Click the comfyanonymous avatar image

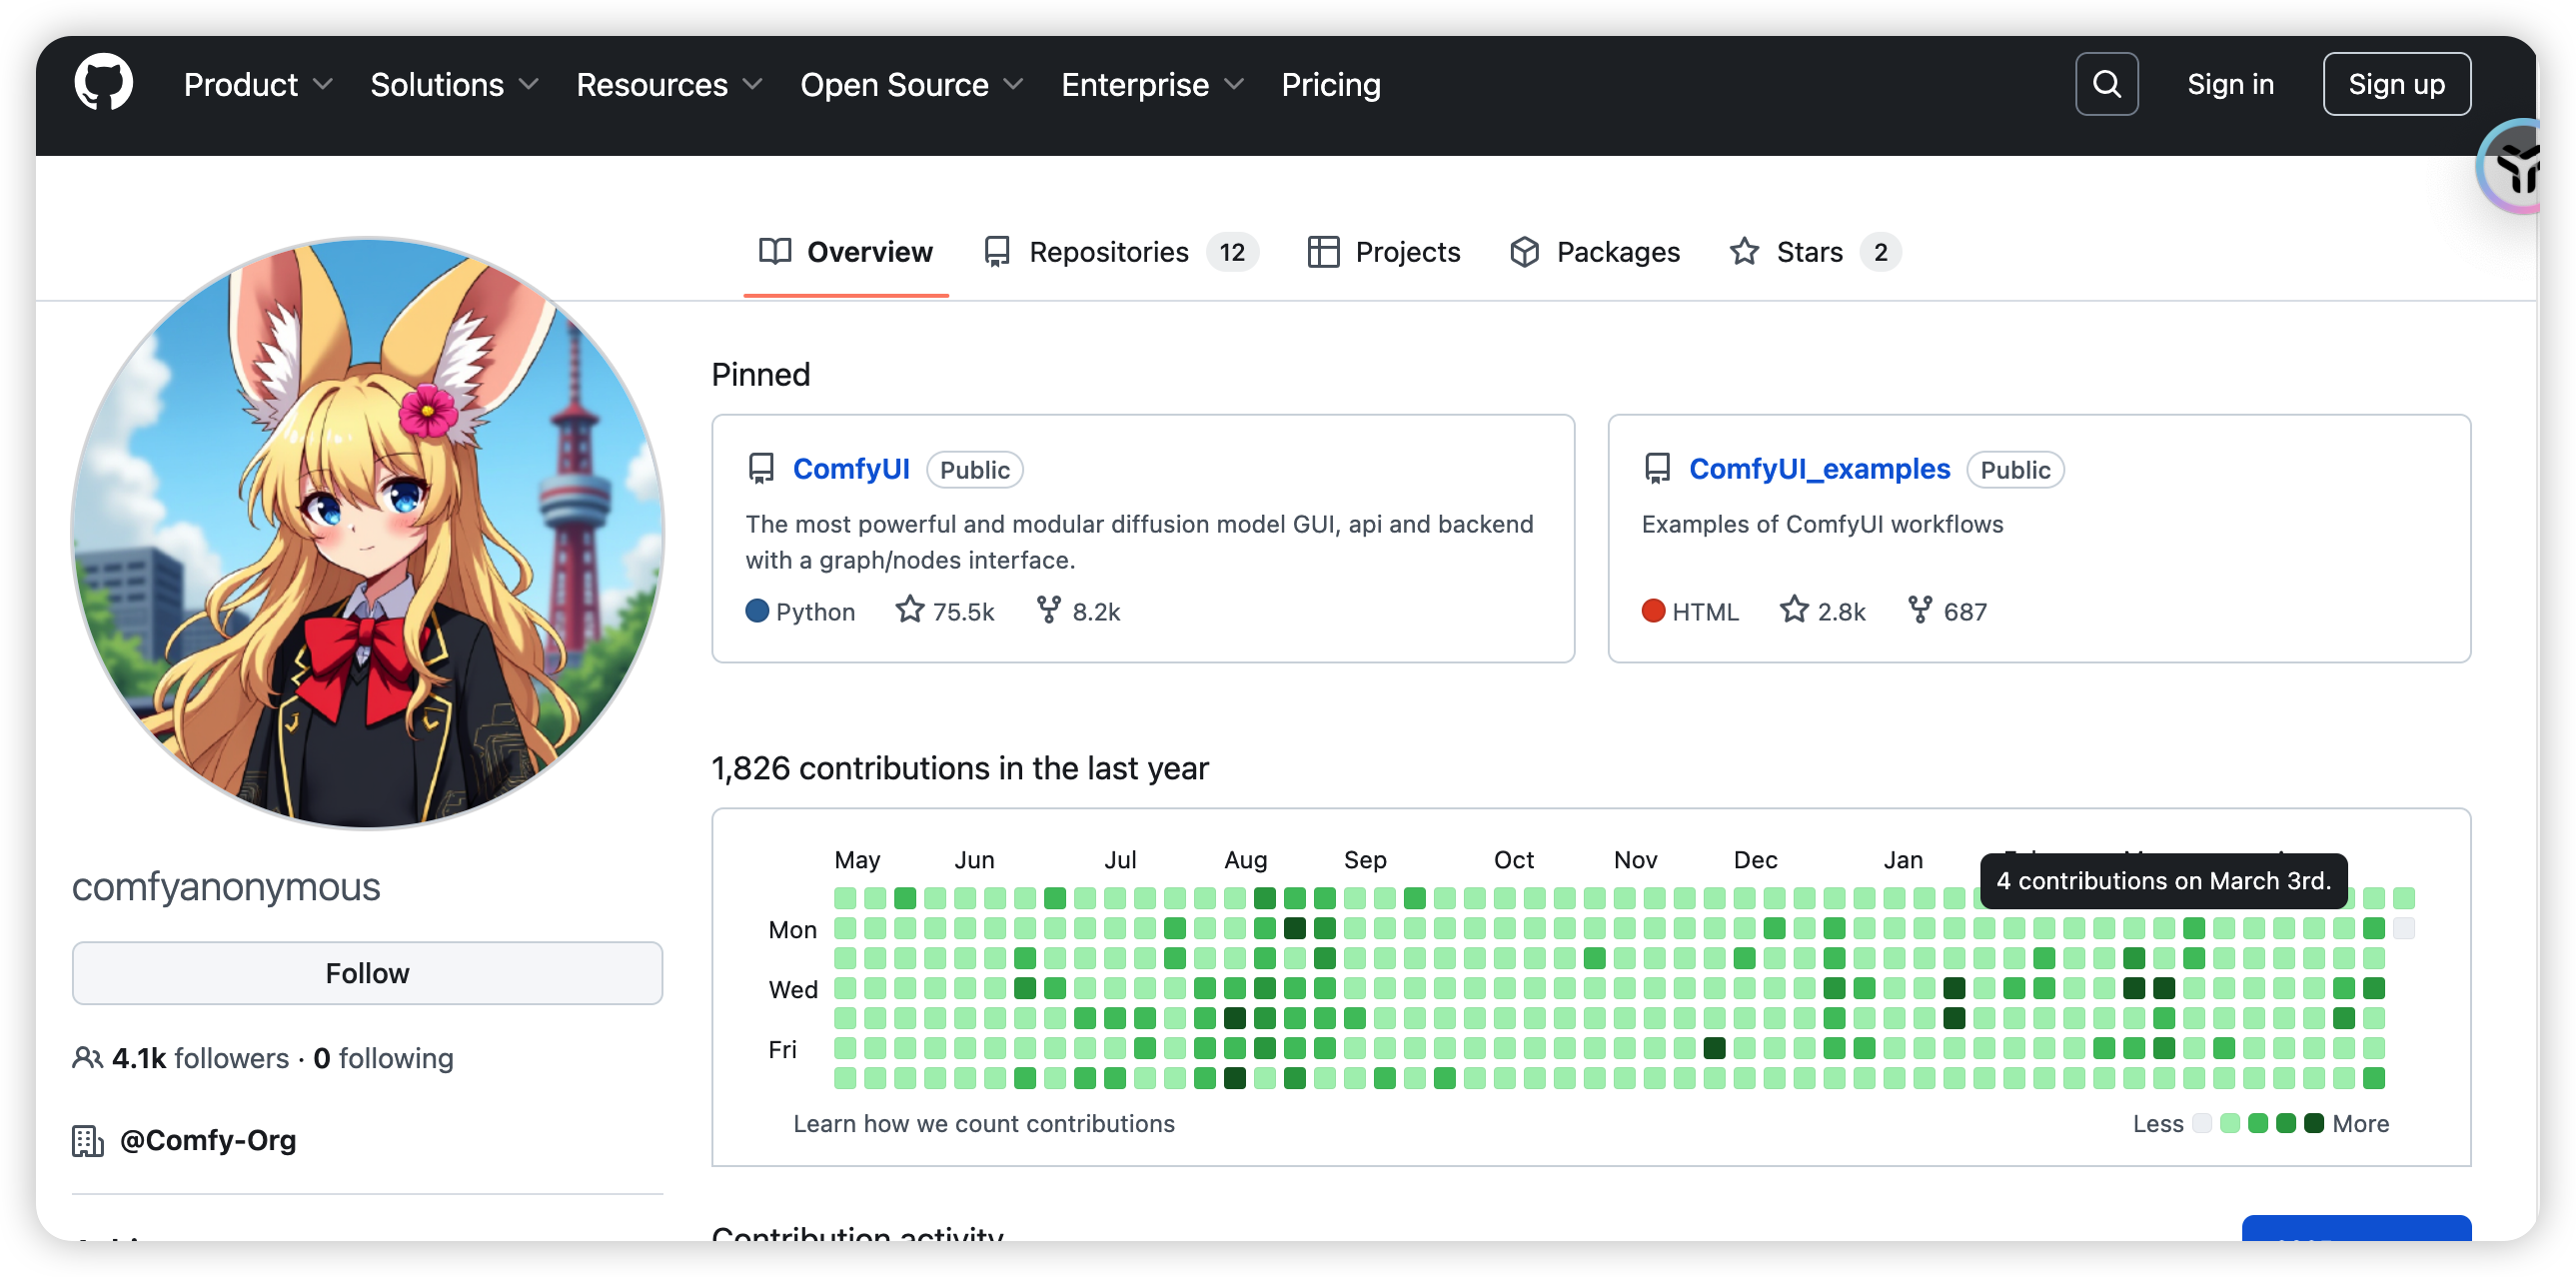367,533
